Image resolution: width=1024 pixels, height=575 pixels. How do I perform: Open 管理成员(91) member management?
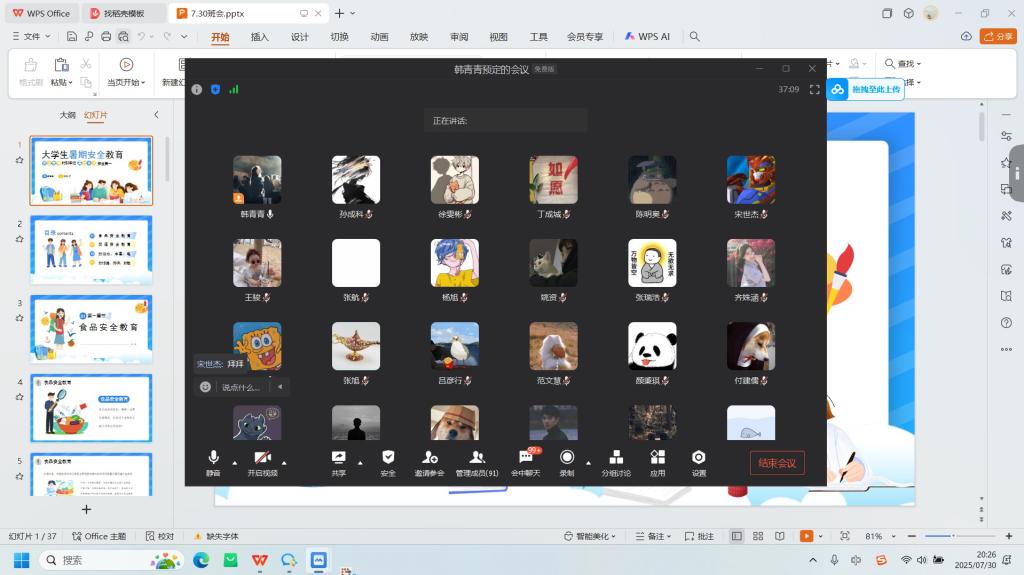(477, 463)
